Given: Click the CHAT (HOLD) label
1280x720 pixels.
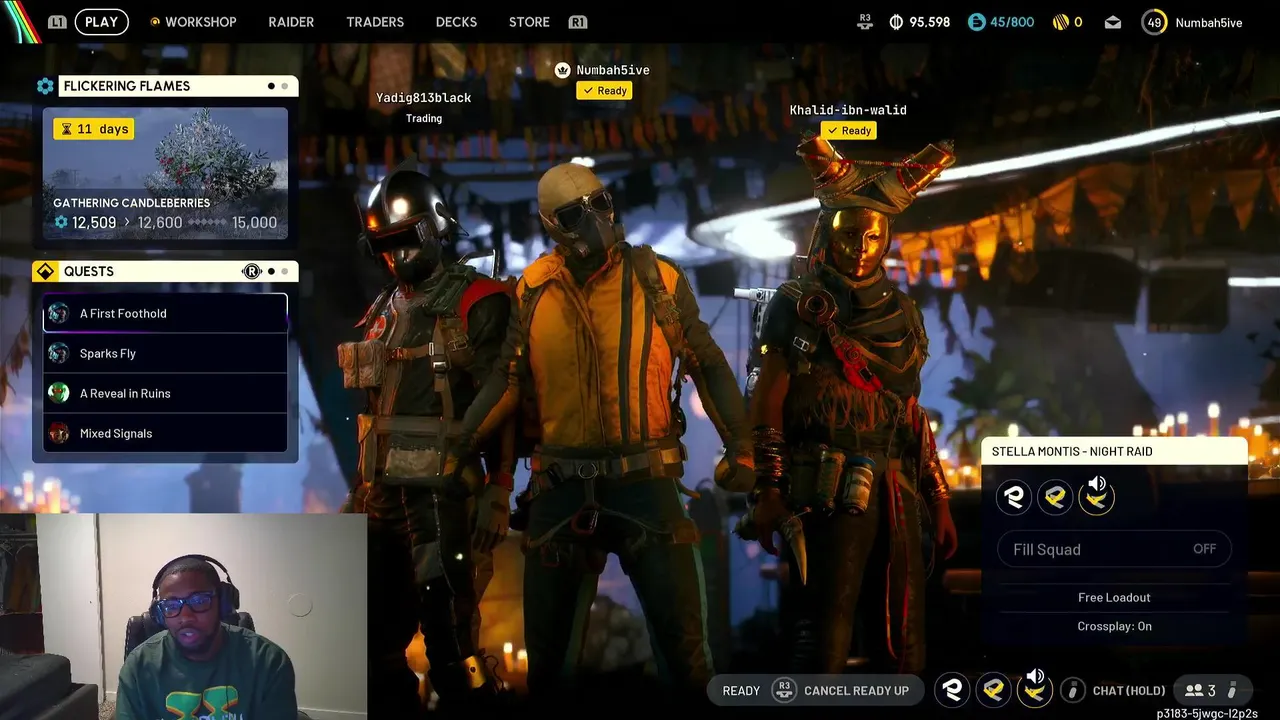Looking at the screenshot, I should (1129, 691).
